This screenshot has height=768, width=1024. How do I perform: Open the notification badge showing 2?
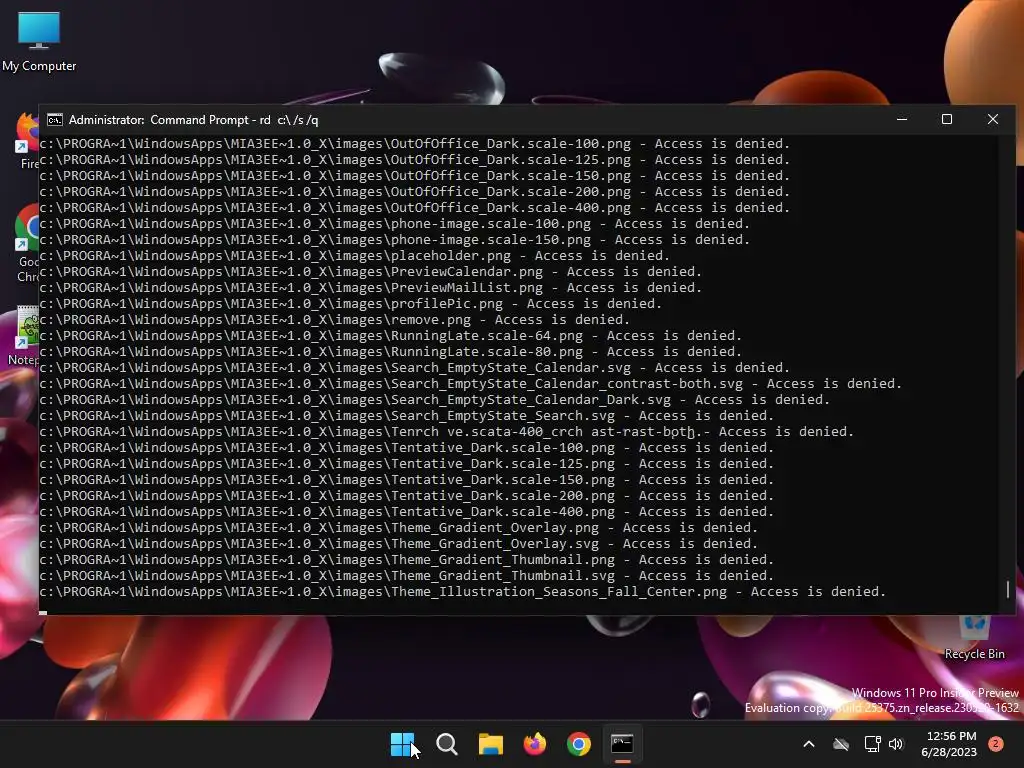[x=996, y=744]
